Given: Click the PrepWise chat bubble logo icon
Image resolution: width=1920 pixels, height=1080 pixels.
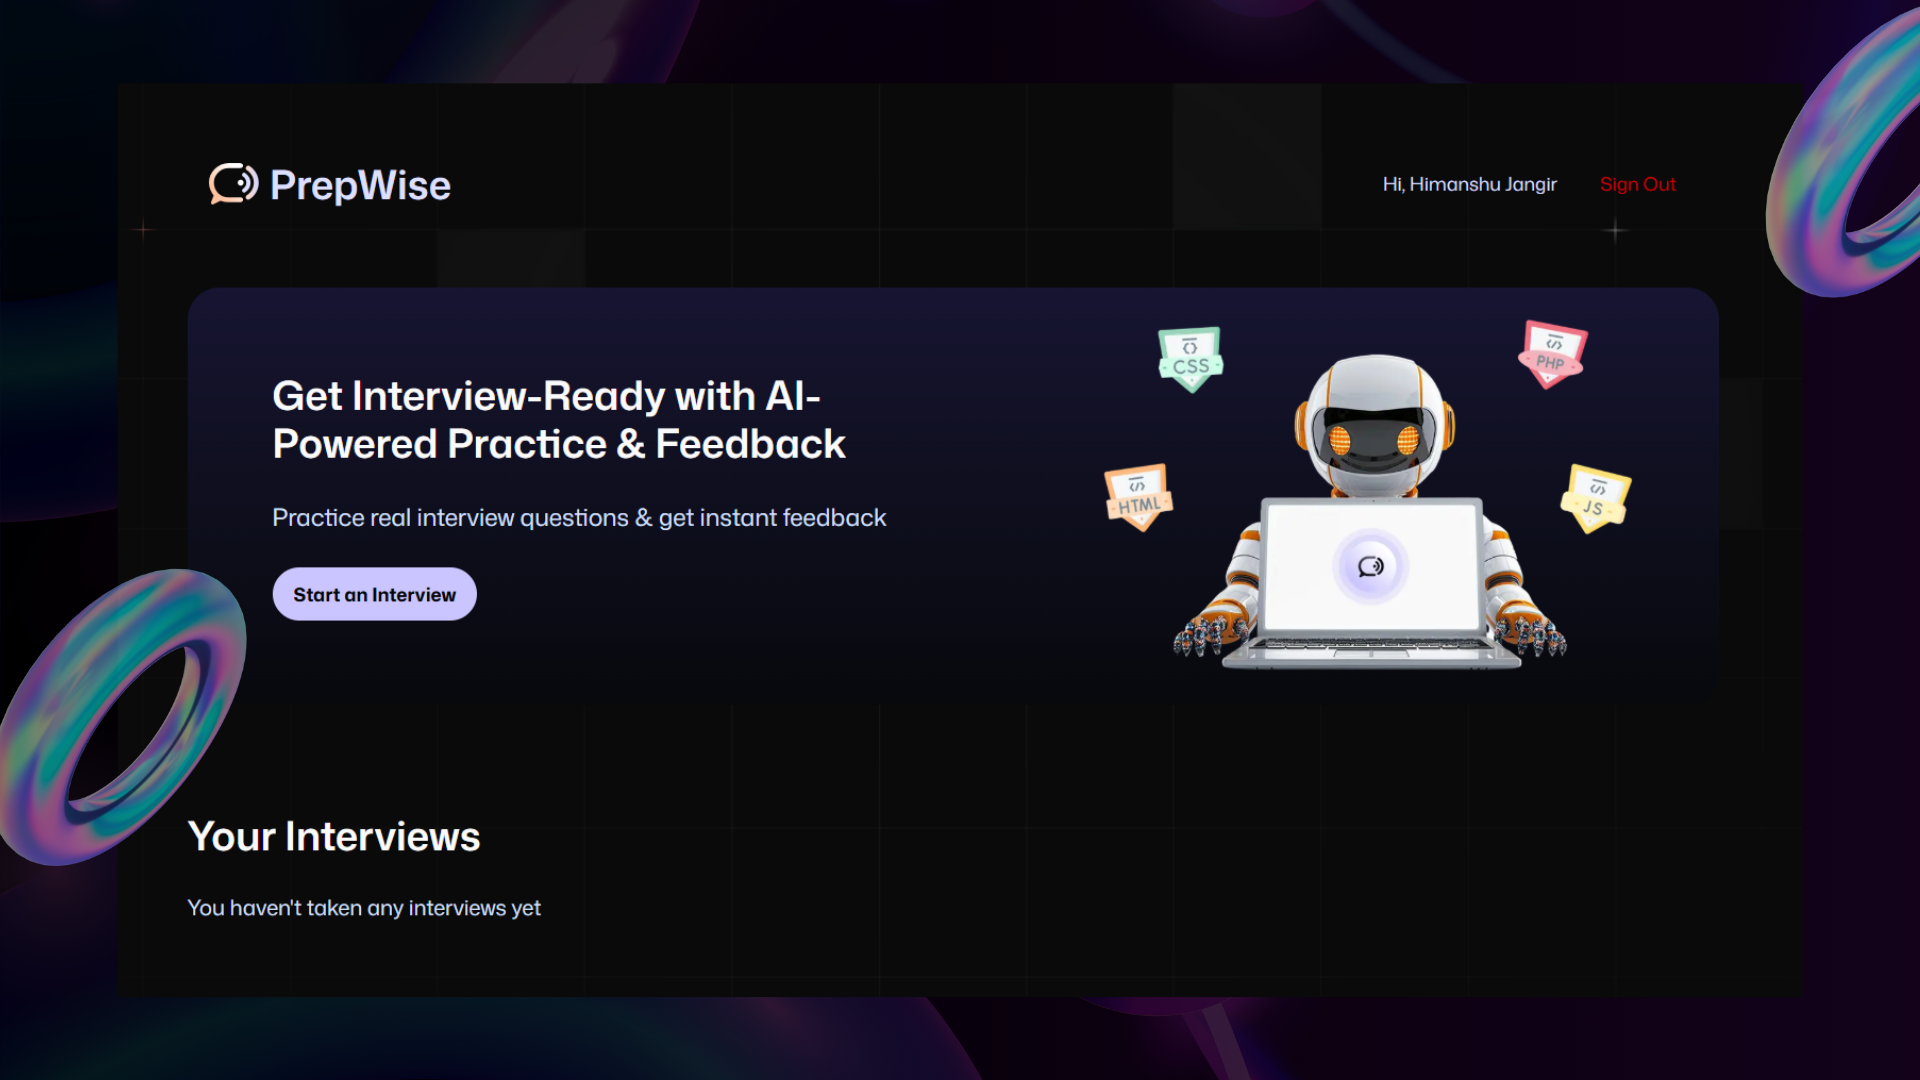Looking at the screenshot, I should click(x=233, y=184).
